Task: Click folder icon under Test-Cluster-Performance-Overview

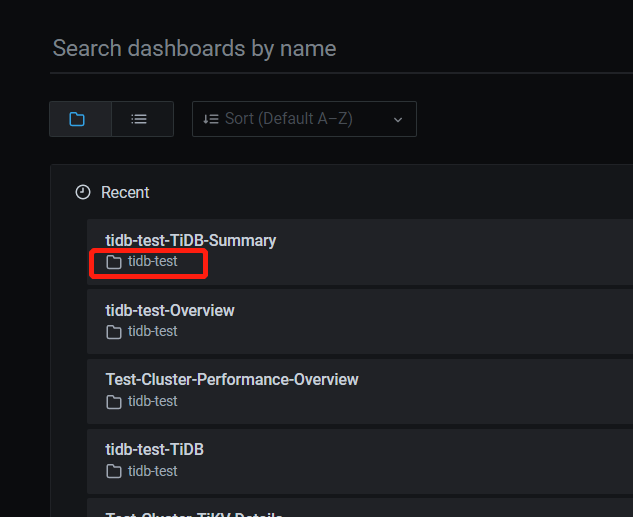Action: 114,402
